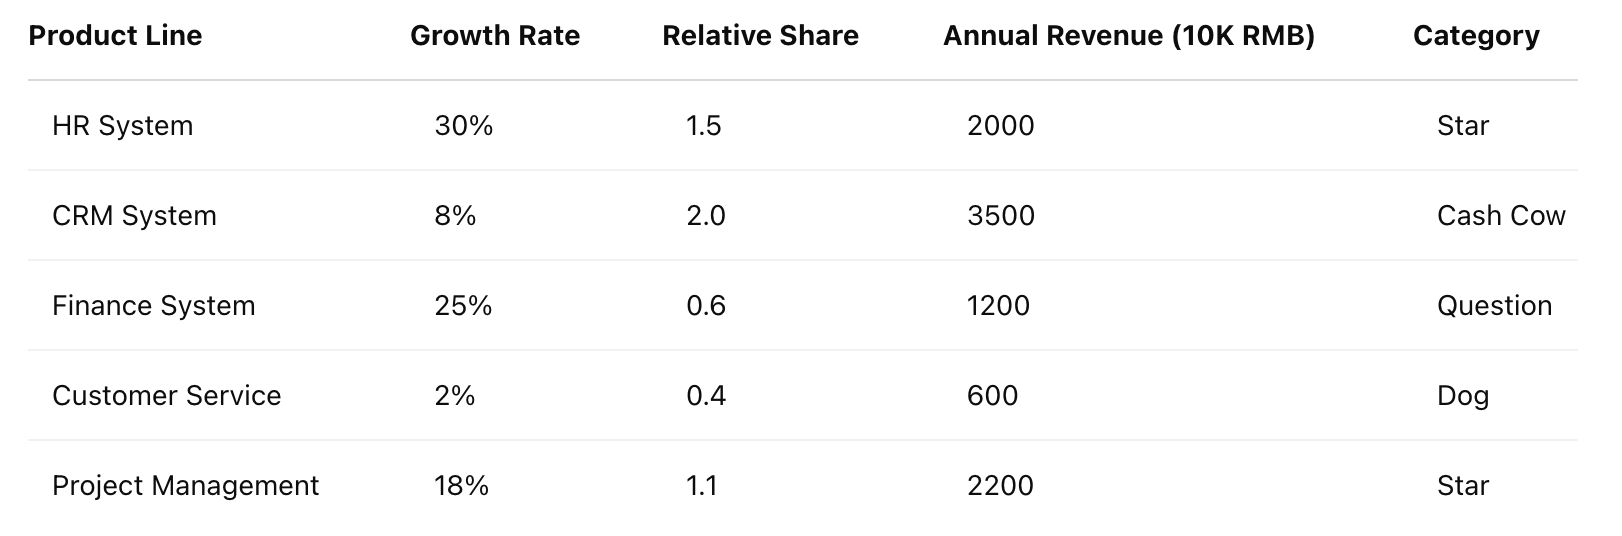Viewport: 1622px width, 536px height.
Task: Click the Dog category cell
Action: 1463,396
